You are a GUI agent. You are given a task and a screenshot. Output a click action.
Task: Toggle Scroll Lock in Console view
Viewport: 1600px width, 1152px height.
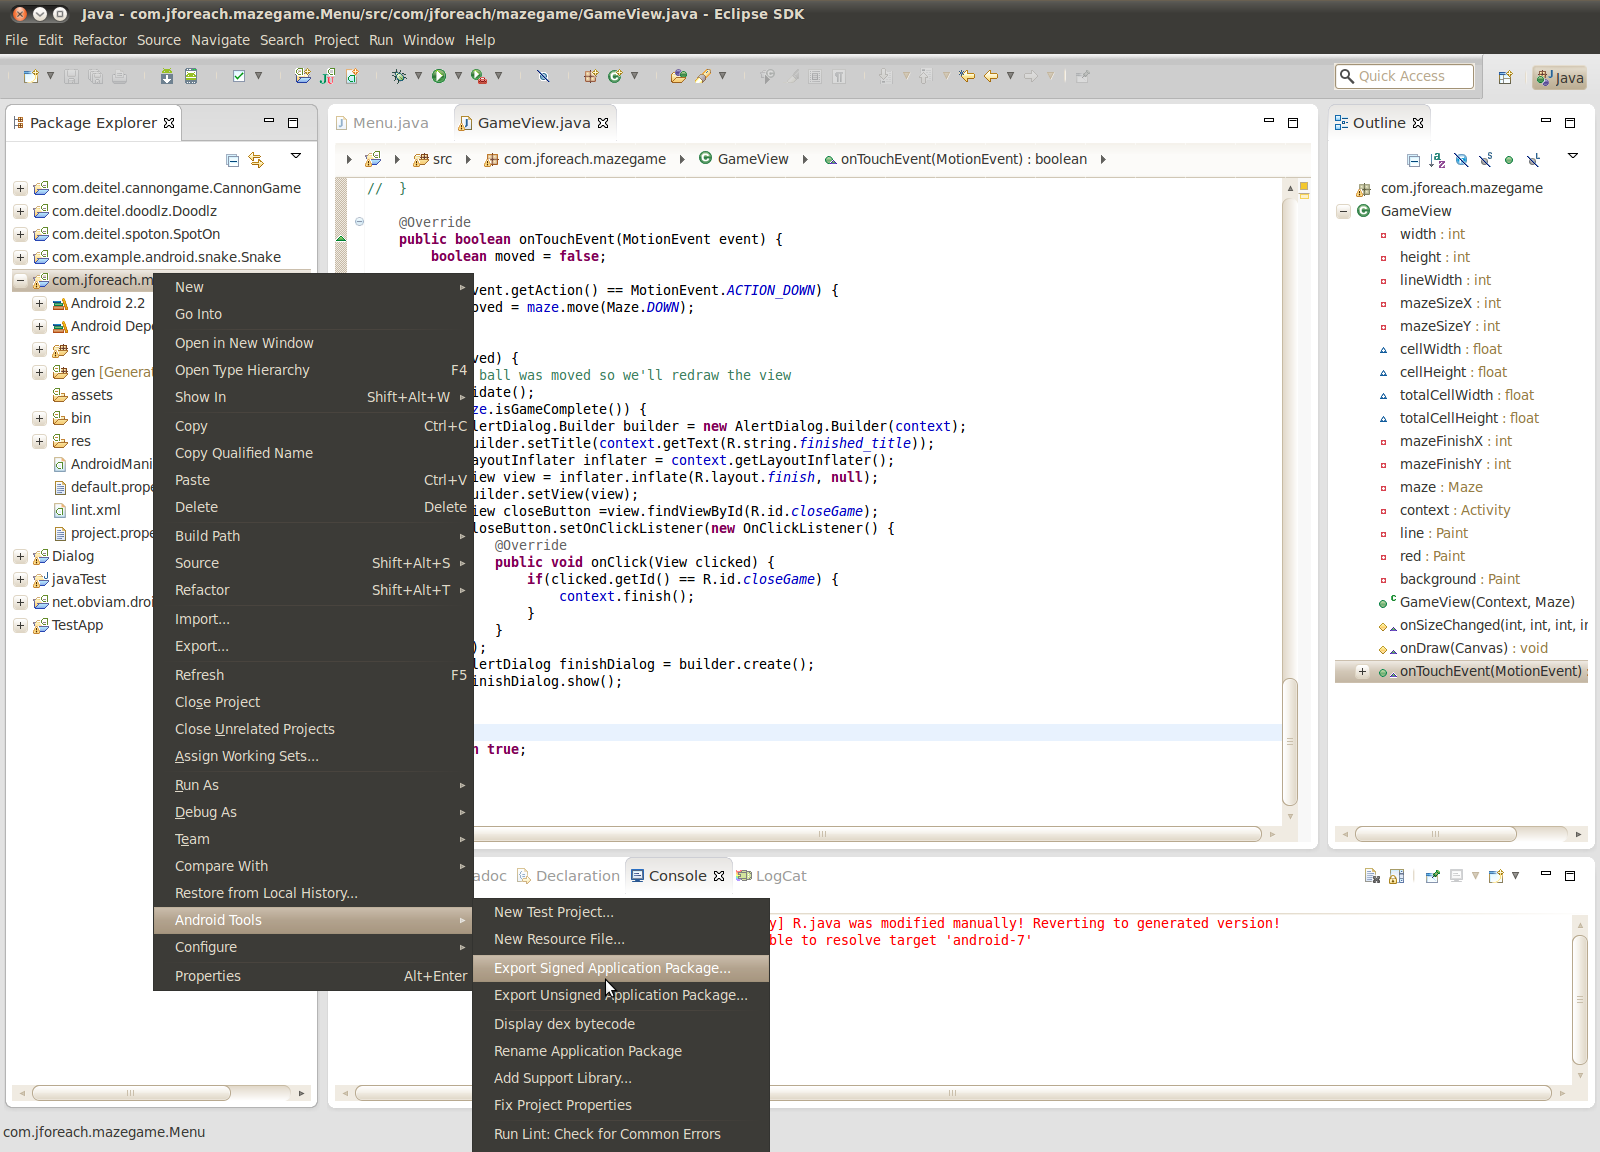click(1397, 876)
